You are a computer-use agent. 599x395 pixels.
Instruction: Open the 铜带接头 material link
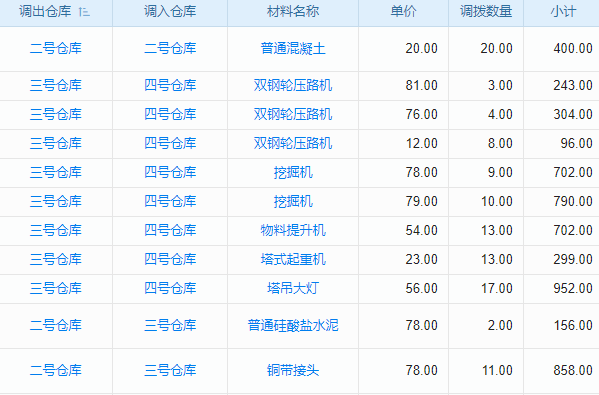click(293, 370)
